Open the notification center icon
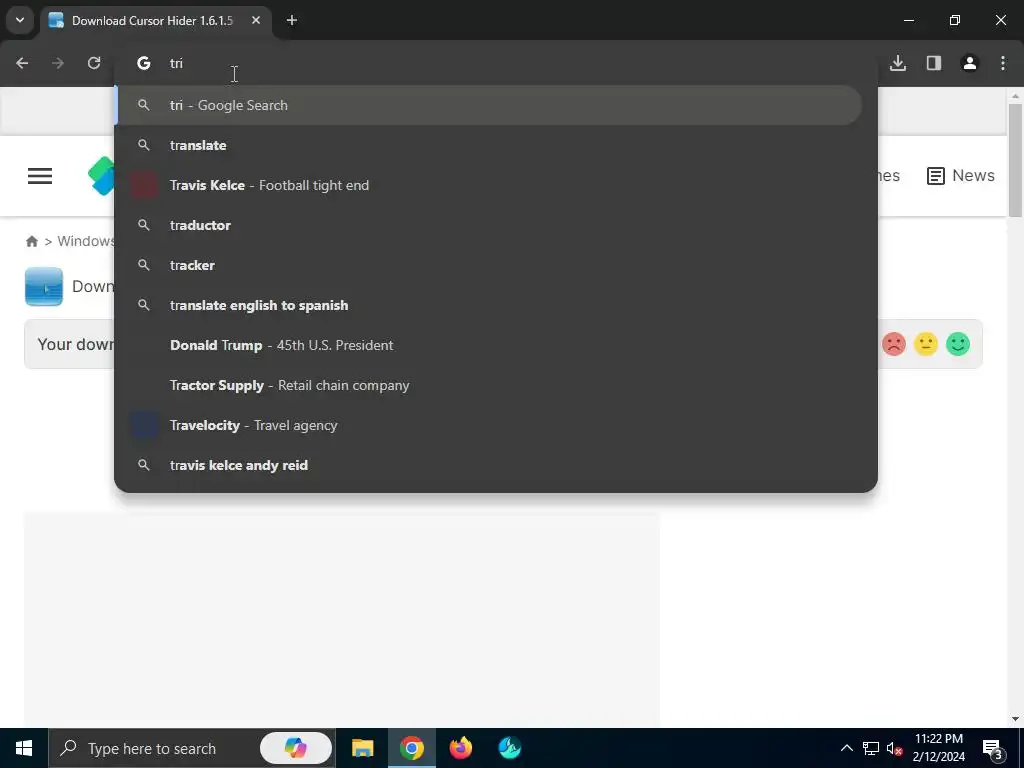 [x=993, y=749]
